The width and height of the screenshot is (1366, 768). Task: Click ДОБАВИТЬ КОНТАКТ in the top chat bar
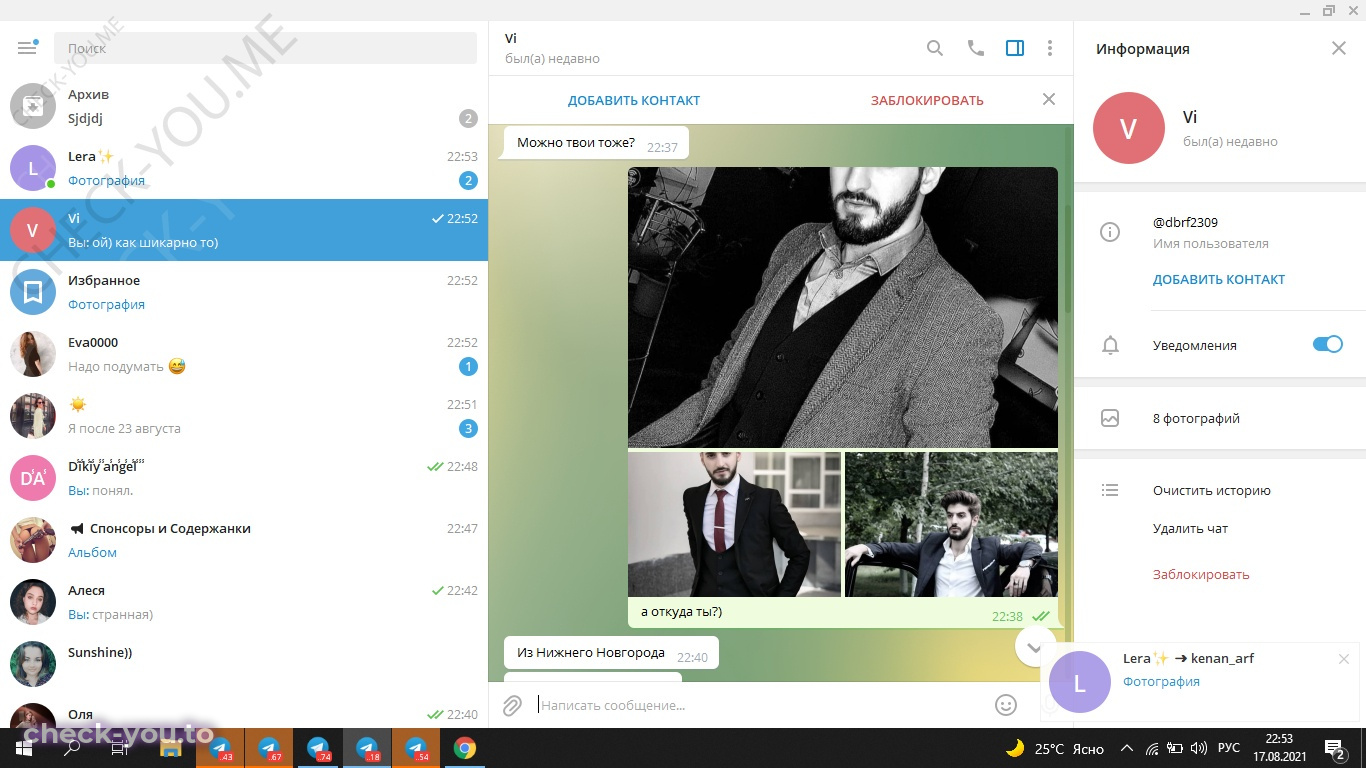coord(634,100)
